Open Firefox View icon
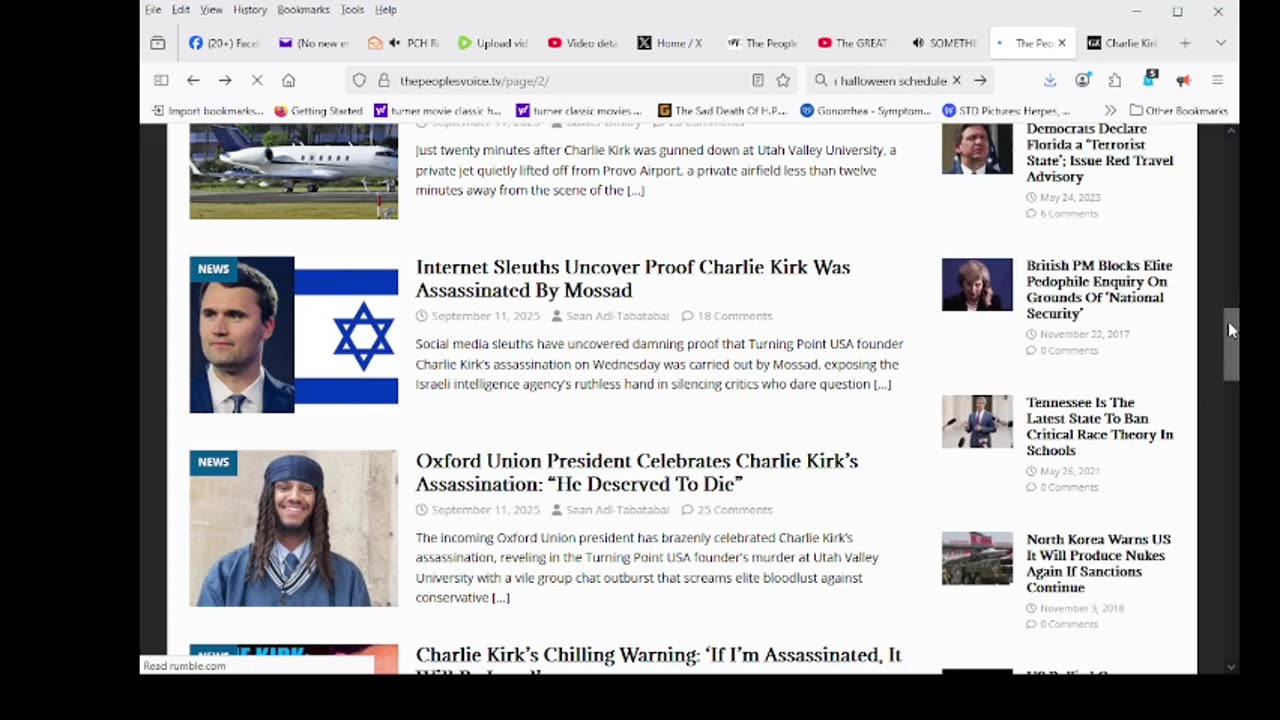 158,43
